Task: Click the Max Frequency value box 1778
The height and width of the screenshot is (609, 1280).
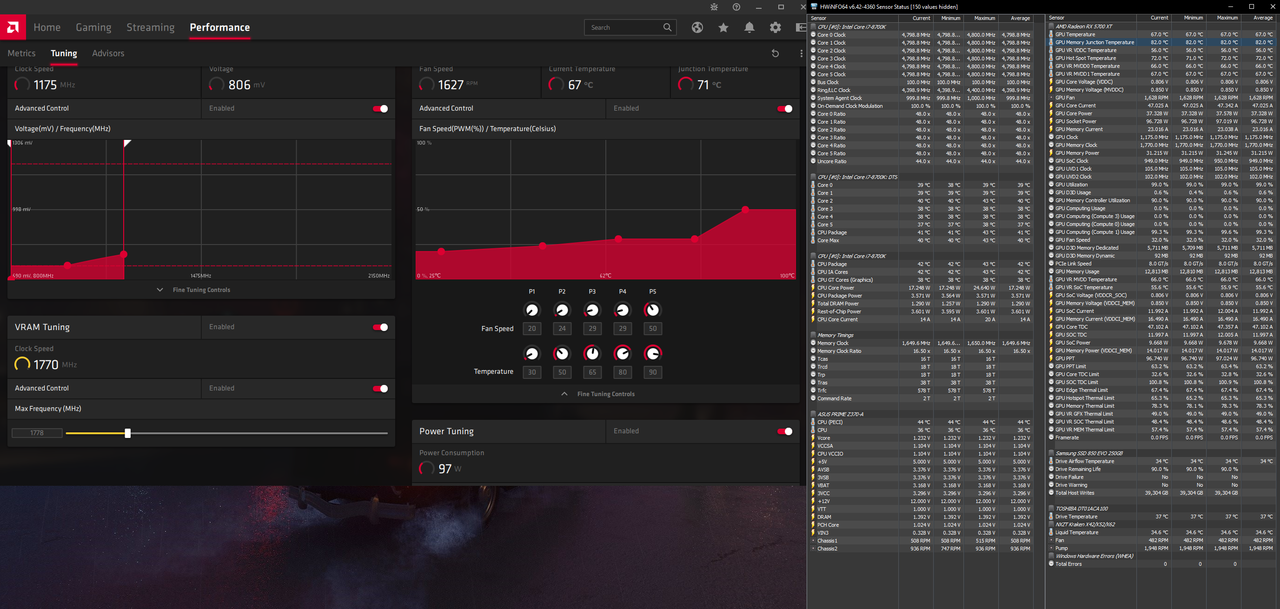Action: (36, 433)
